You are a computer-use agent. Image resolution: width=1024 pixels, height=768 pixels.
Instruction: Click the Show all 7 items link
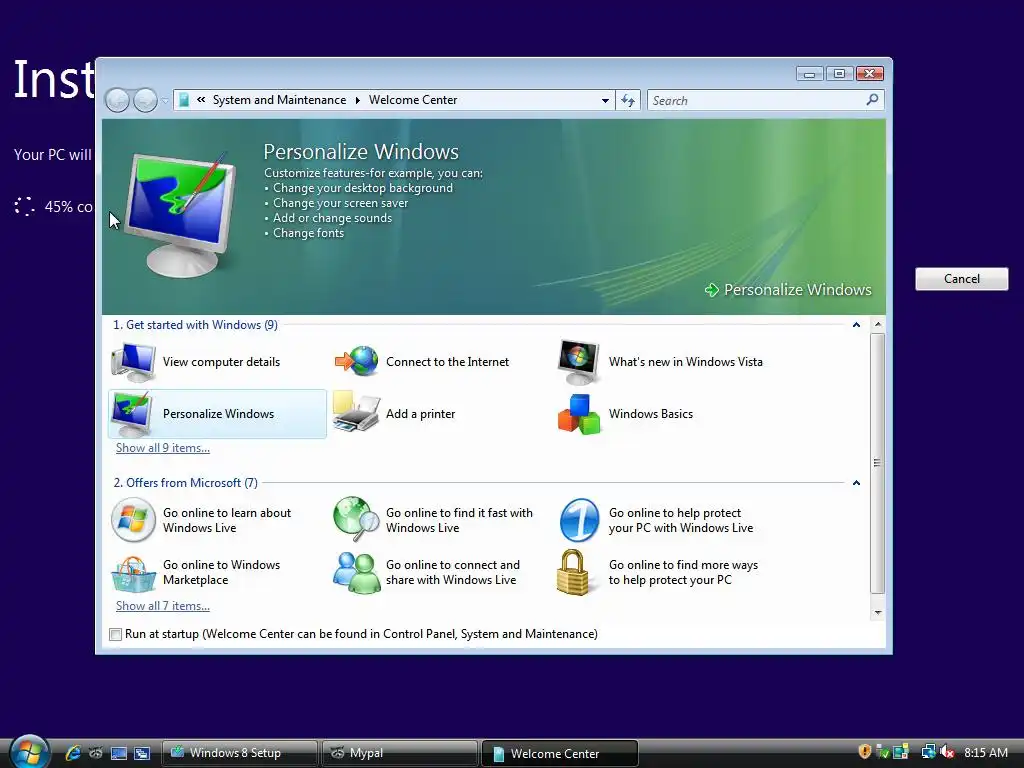coord(163,606)
